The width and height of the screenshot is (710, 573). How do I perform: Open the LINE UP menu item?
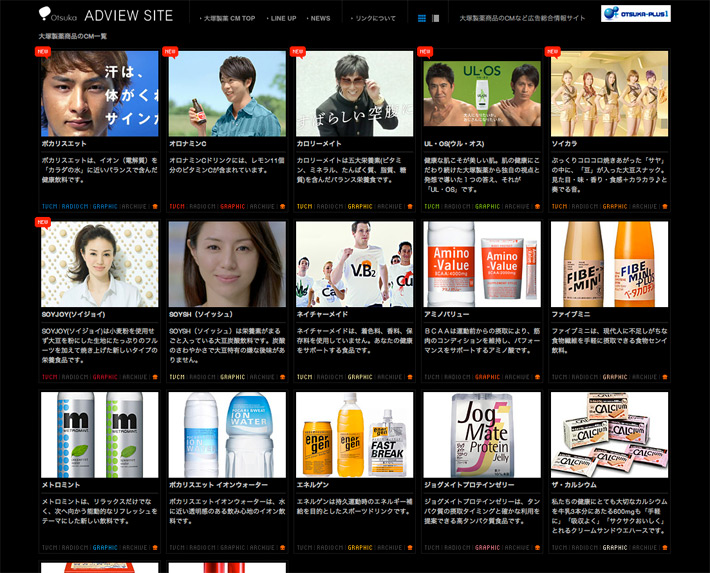282,19
